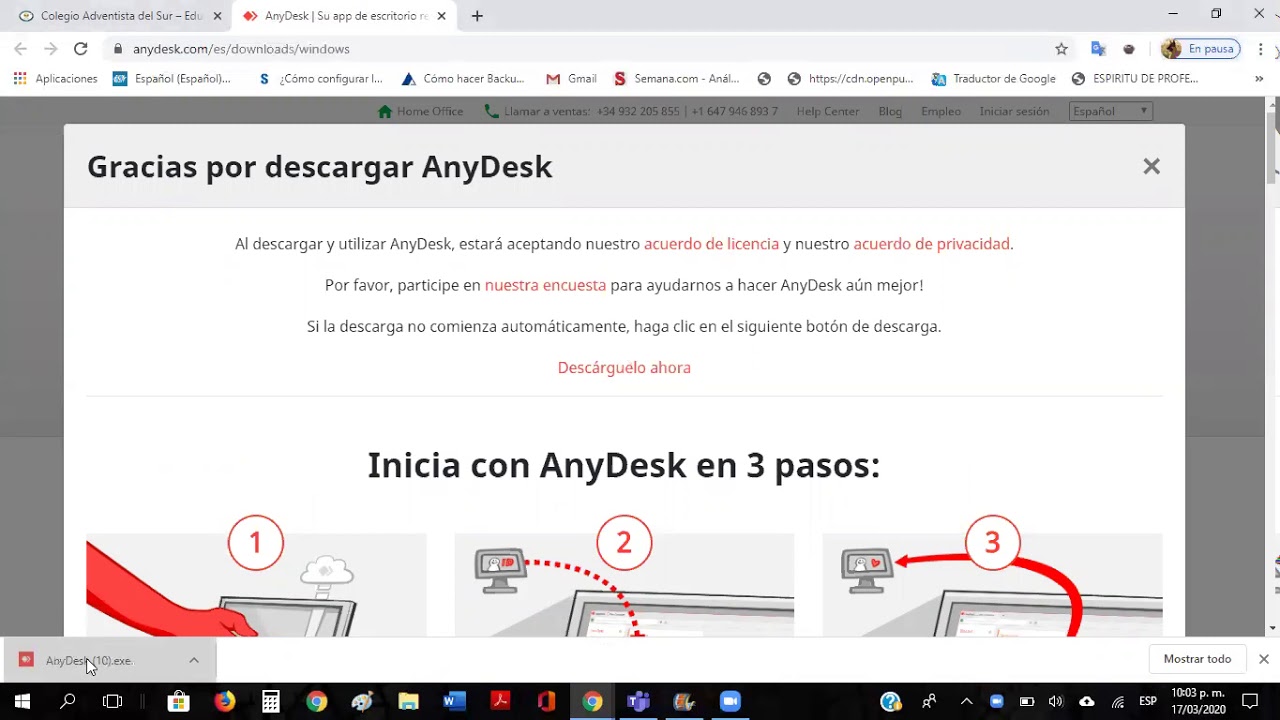Open Microsoft Teams from the taskbar

pos(638,701)
